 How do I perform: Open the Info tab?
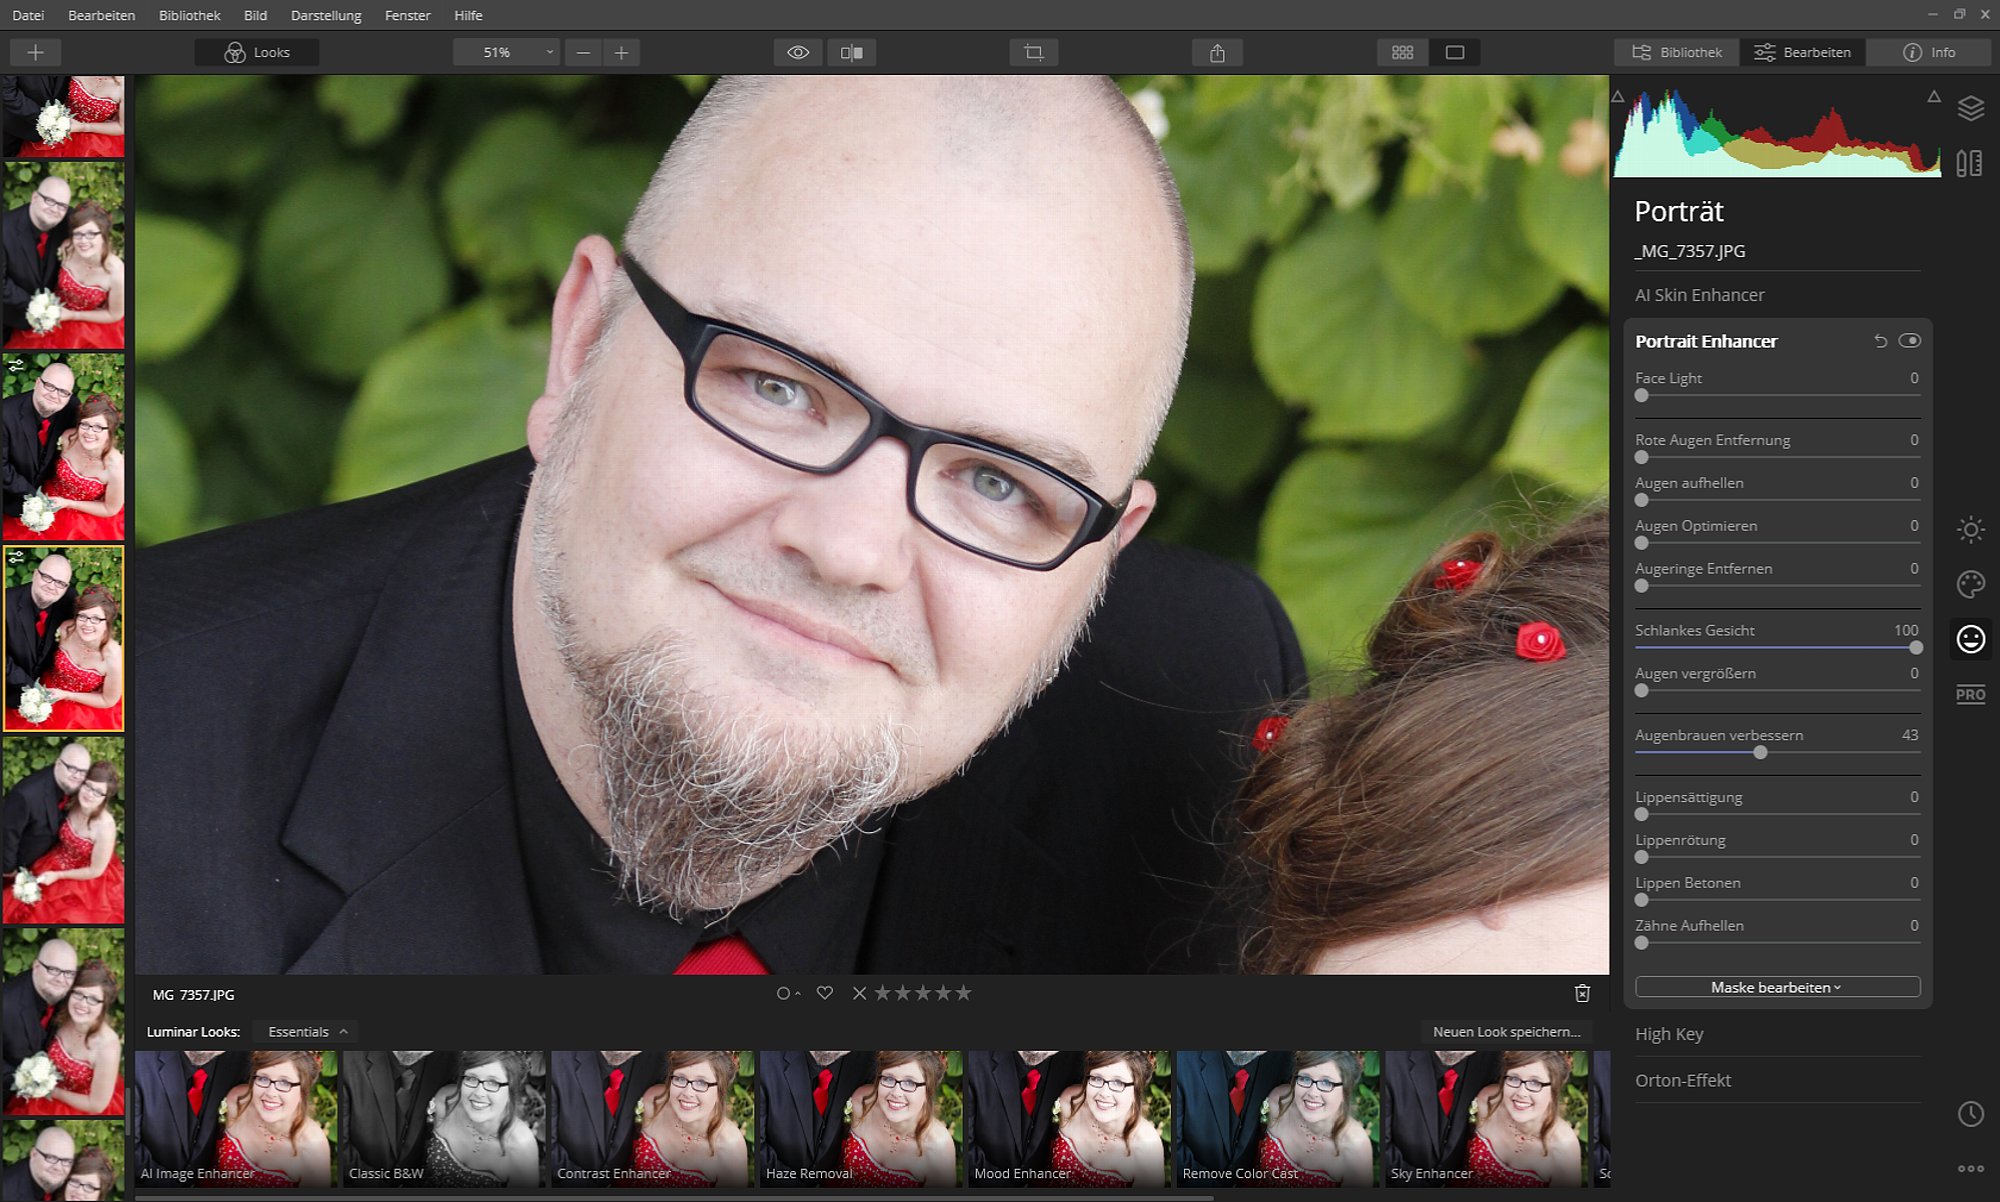[x=1929, y=52]
